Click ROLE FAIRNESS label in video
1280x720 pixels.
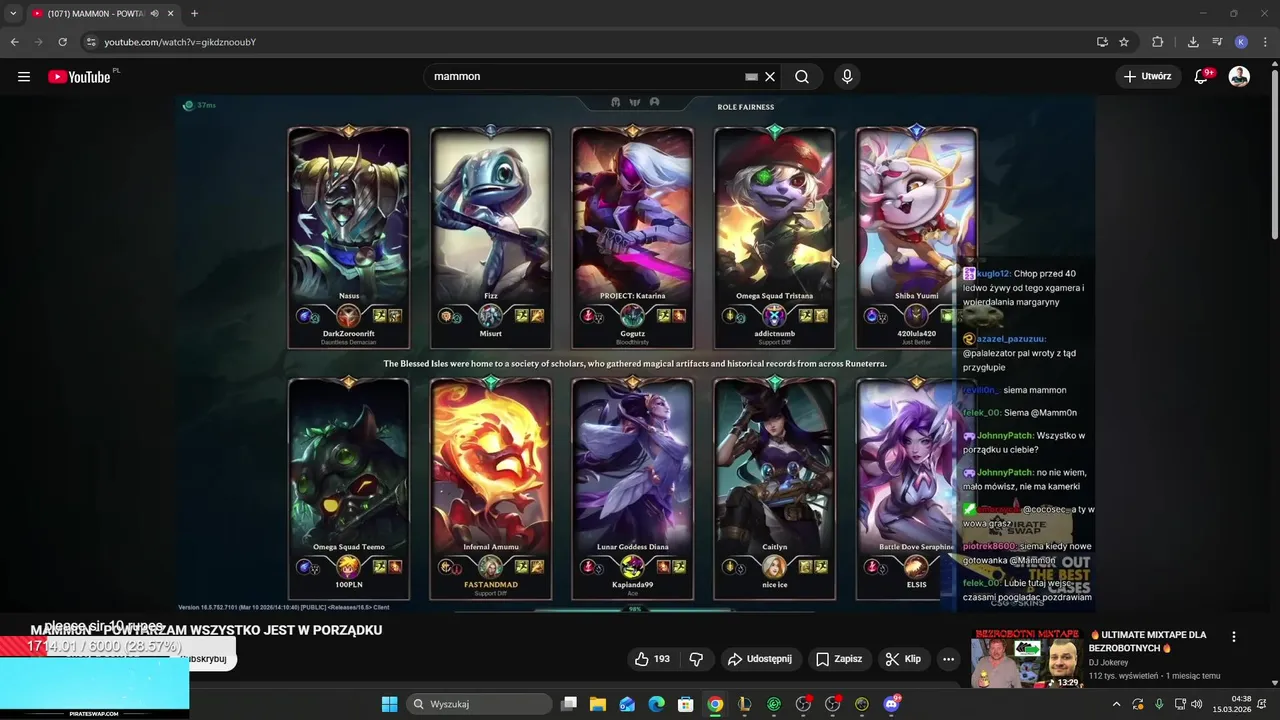[x=745, y=107]
